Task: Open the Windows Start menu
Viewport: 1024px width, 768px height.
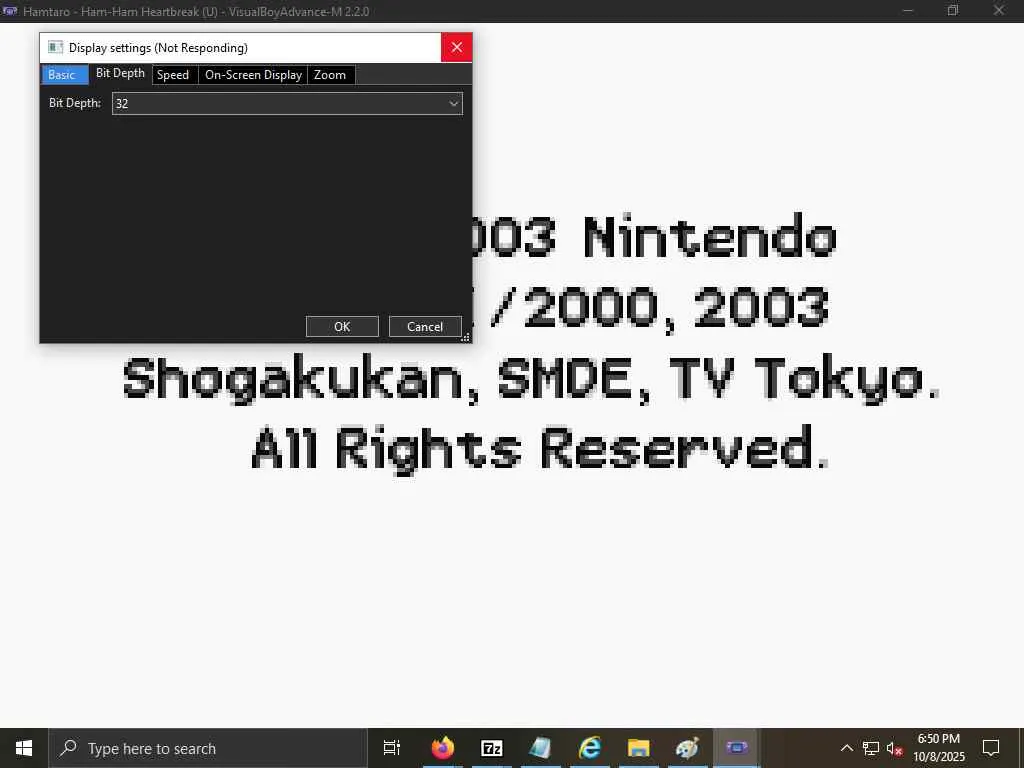Action: click(24, 748)
